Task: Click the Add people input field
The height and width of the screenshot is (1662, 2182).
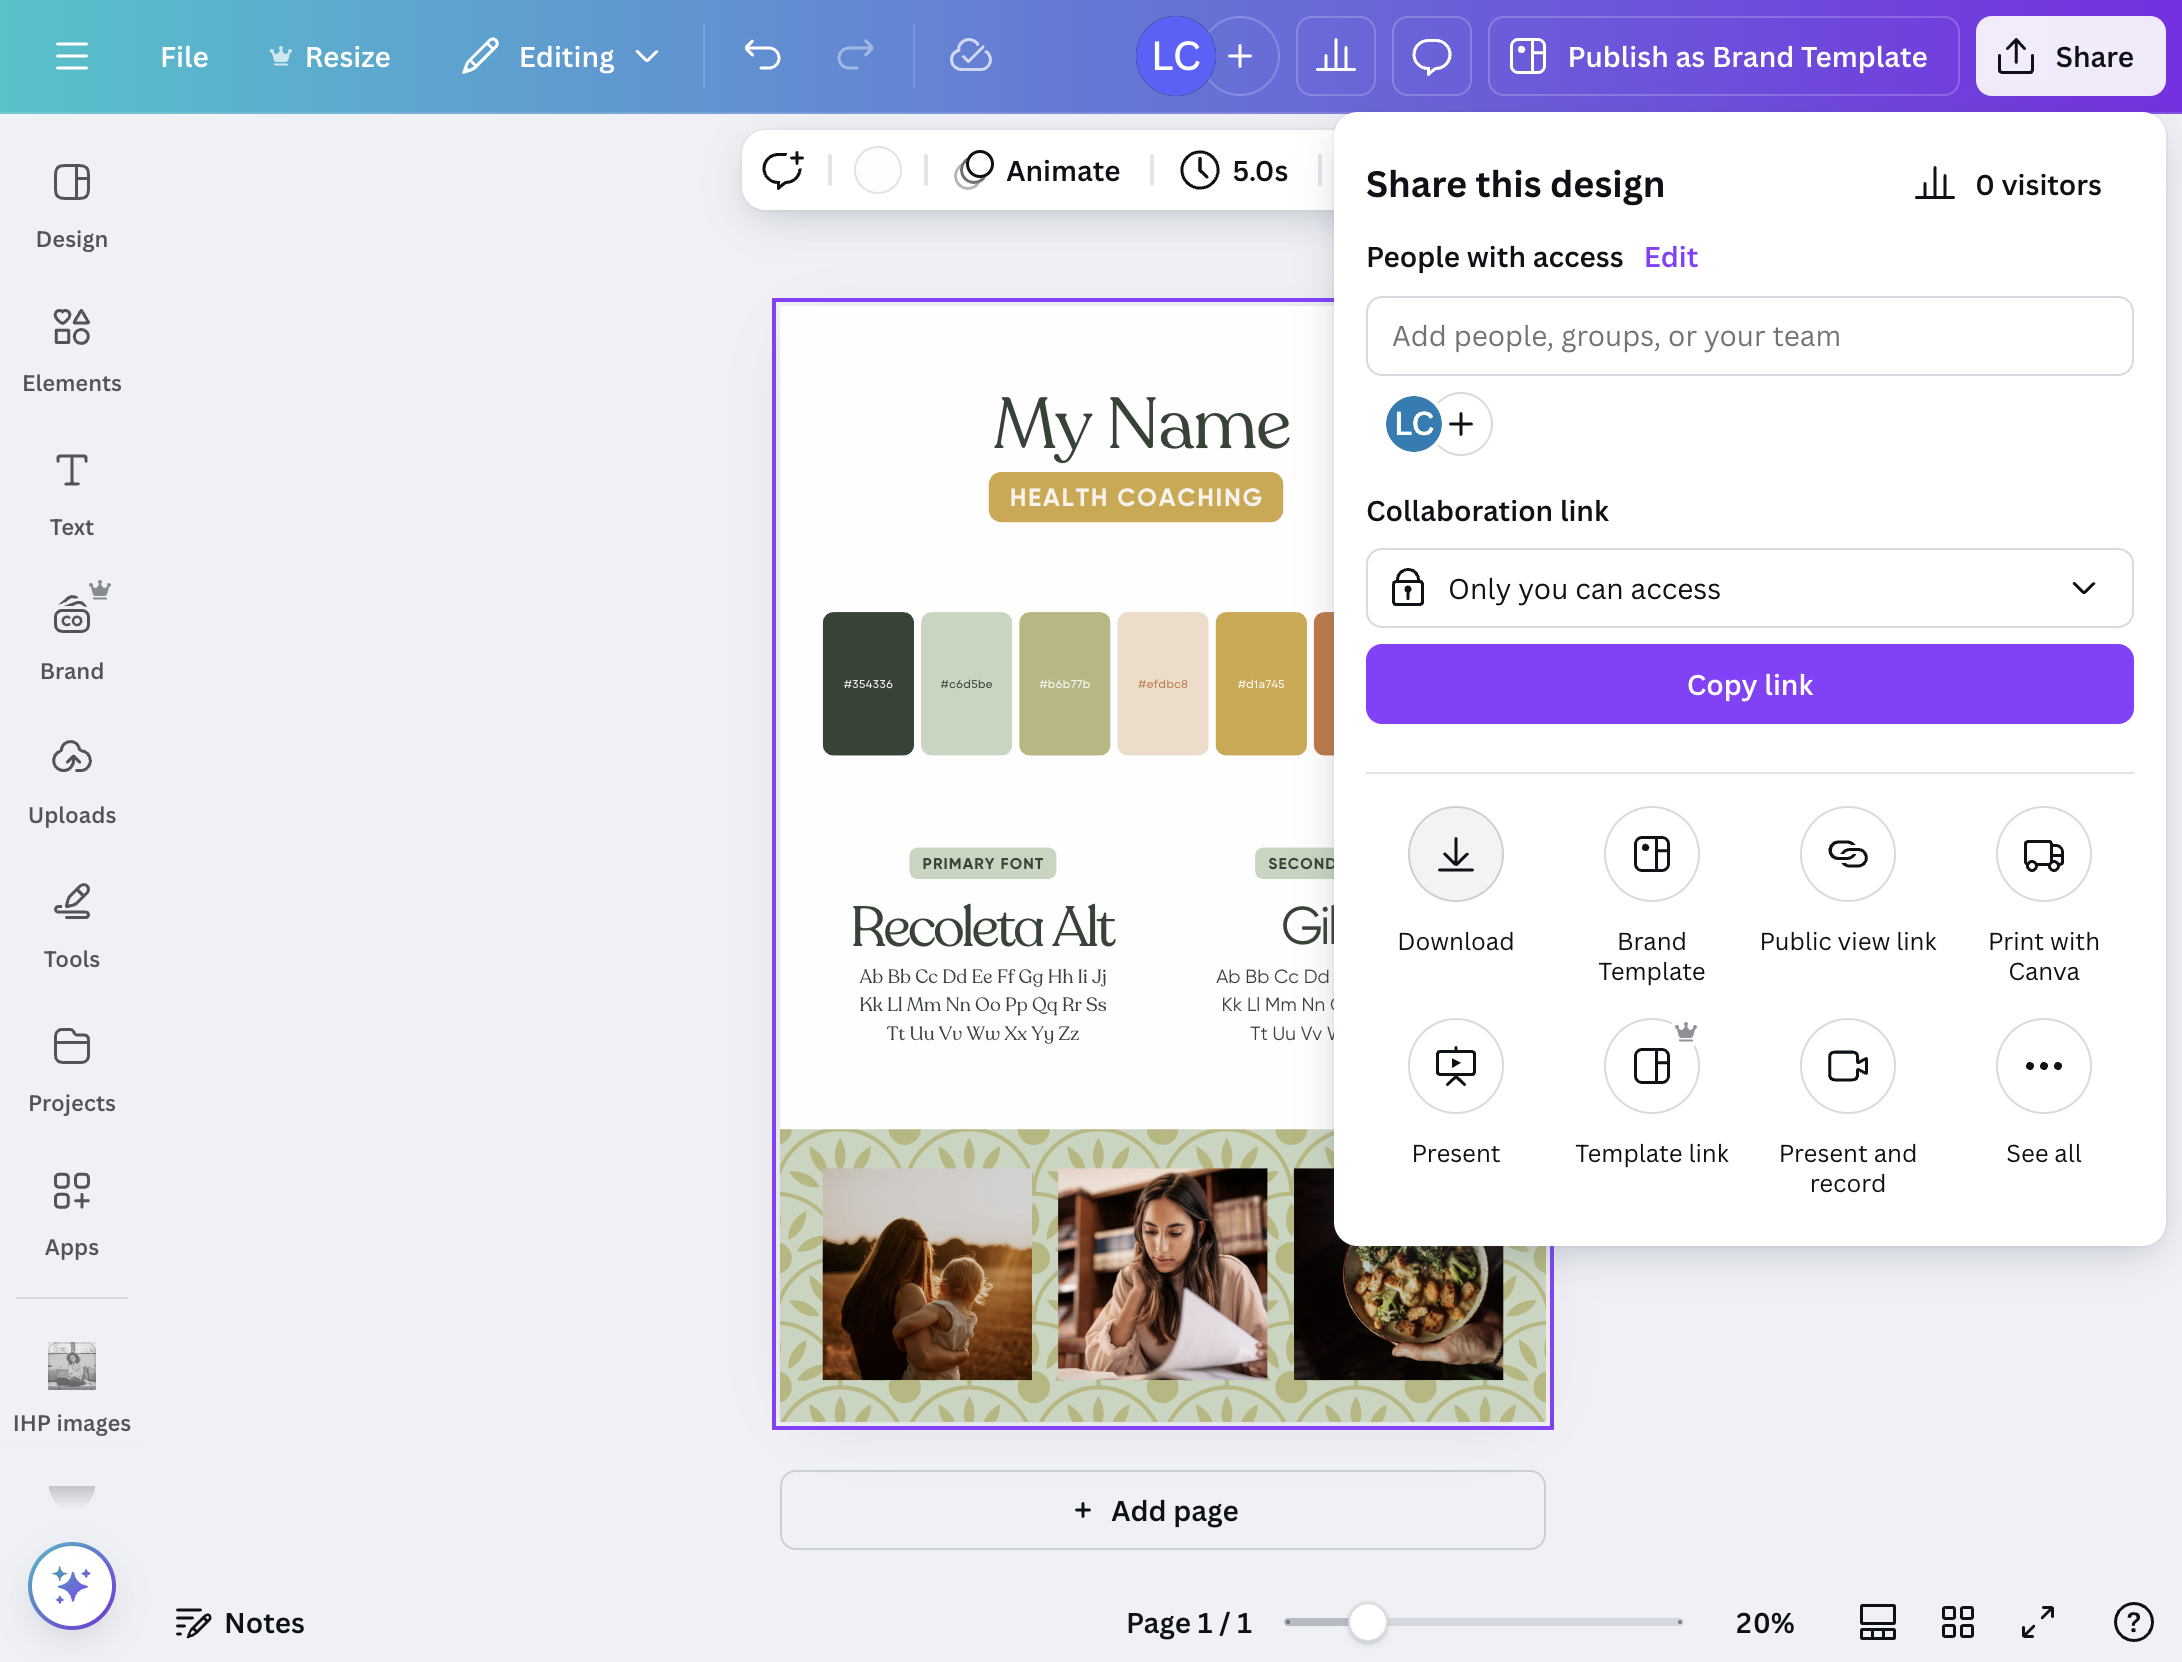Action: click(x=1750, y=336)
